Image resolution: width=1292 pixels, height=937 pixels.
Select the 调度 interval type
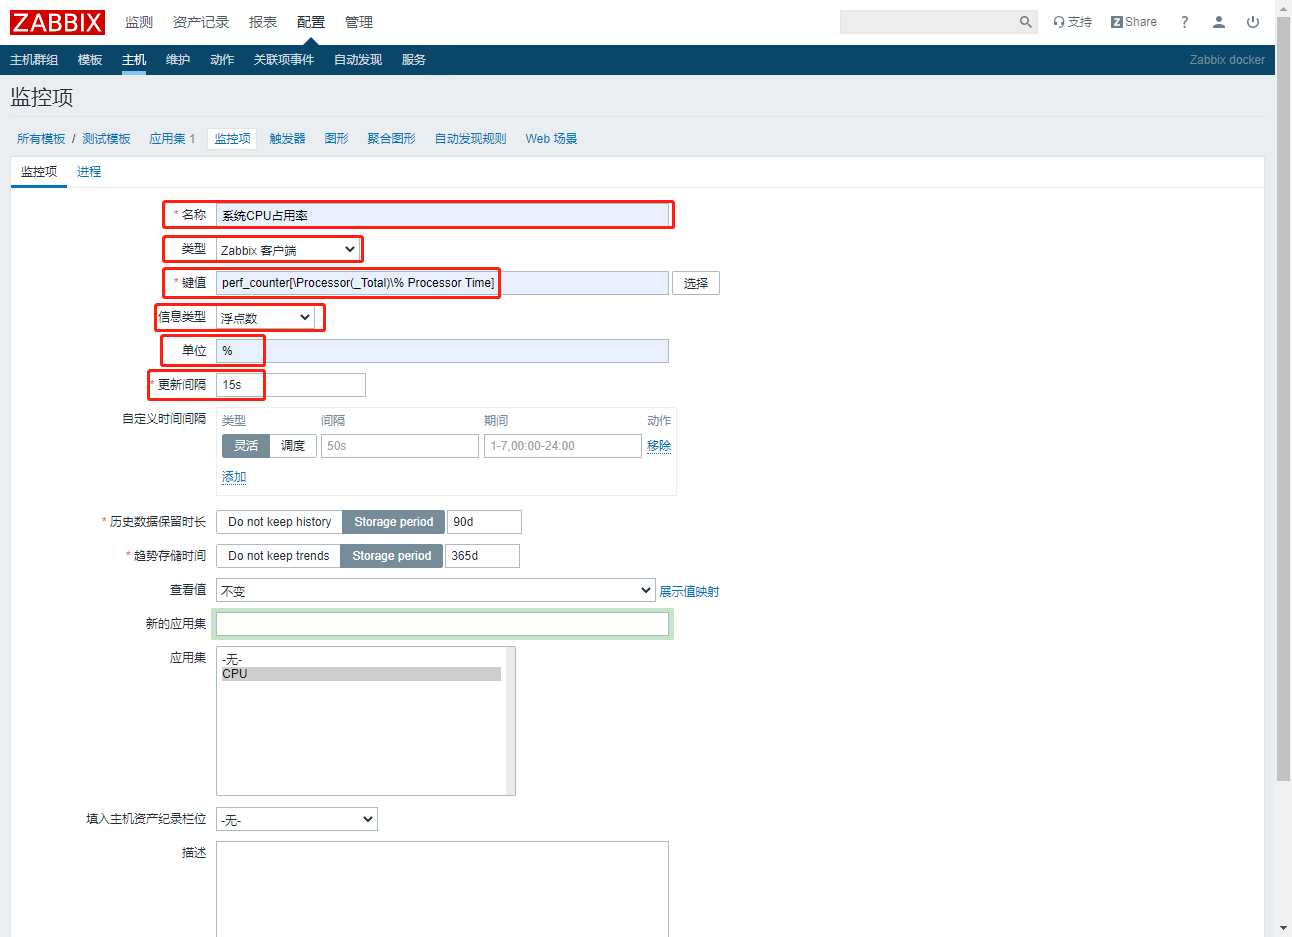[293, 446]
